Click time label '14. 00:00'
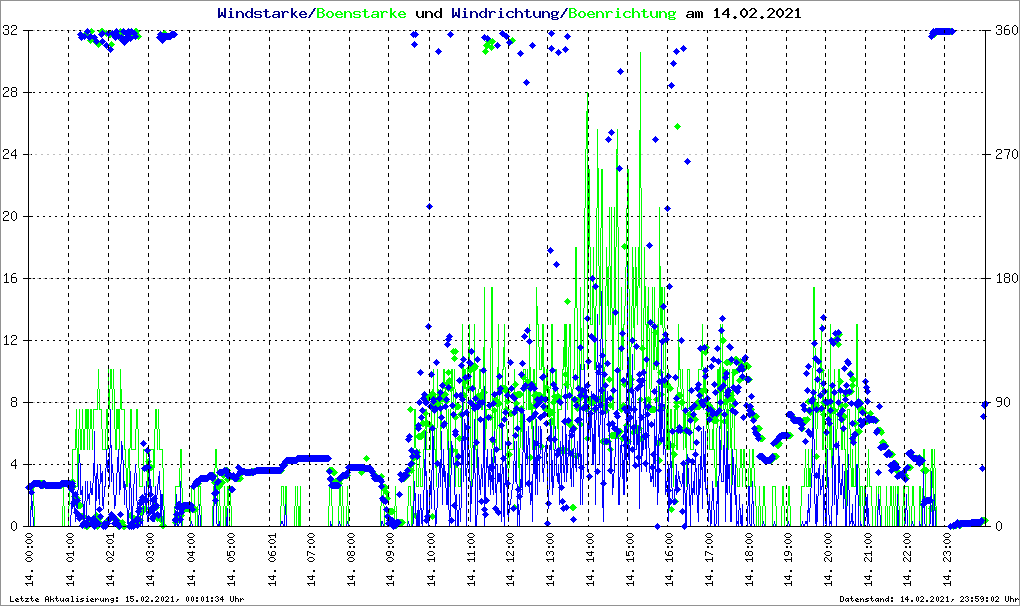 pyautogui.click(x=29, y=559)
